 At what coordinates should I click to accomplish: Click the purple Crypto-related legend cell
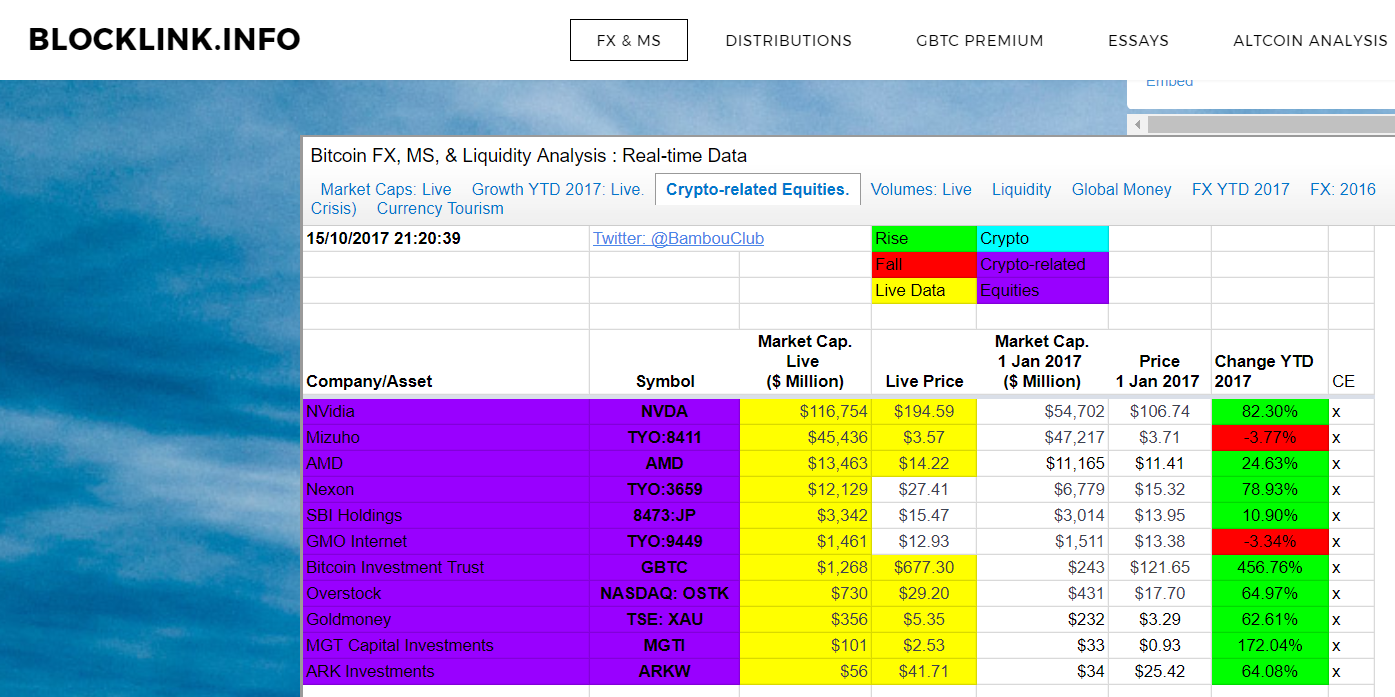(1043, 264)
